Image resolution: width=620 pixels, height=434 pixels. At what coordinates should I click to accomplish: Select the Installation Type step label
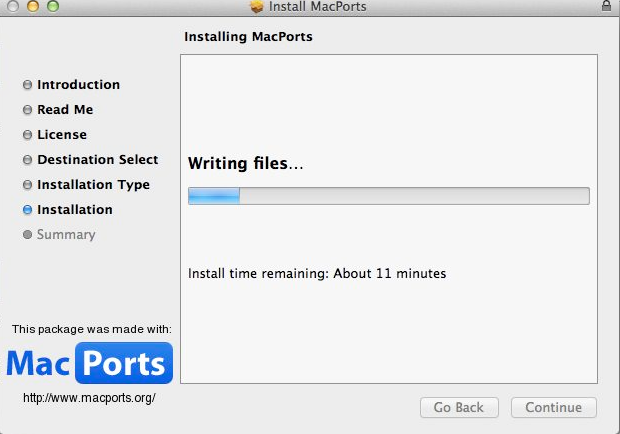[93, 185]
